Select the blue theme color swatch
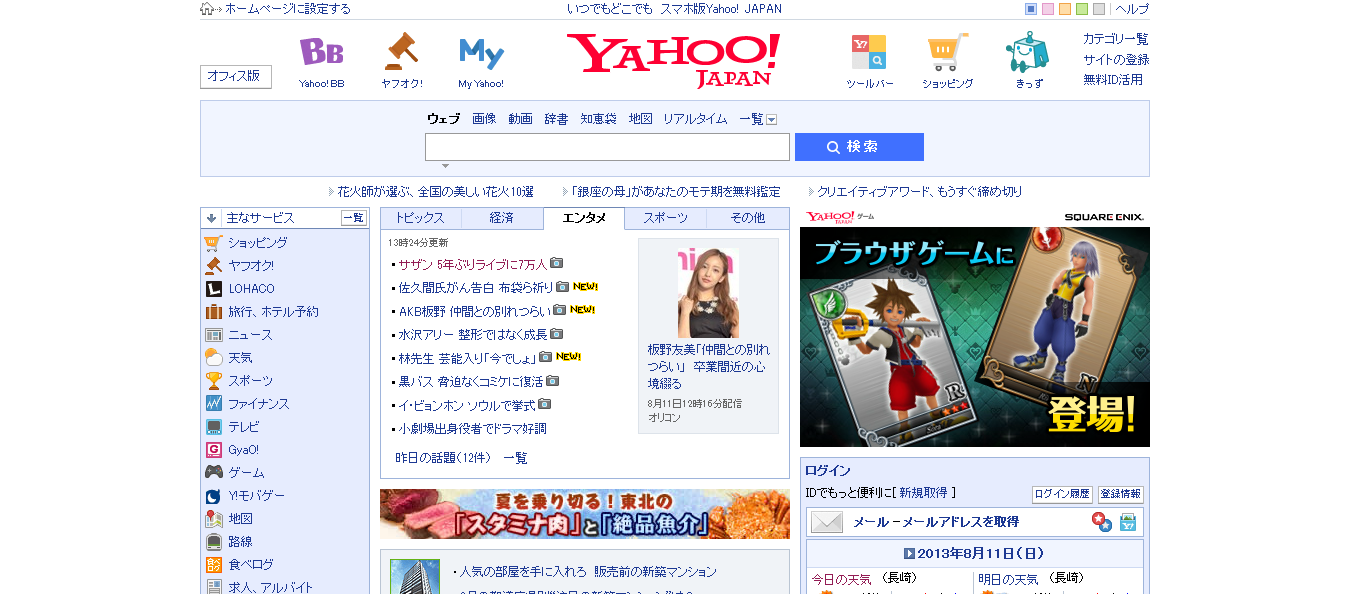 point(1031,9)
